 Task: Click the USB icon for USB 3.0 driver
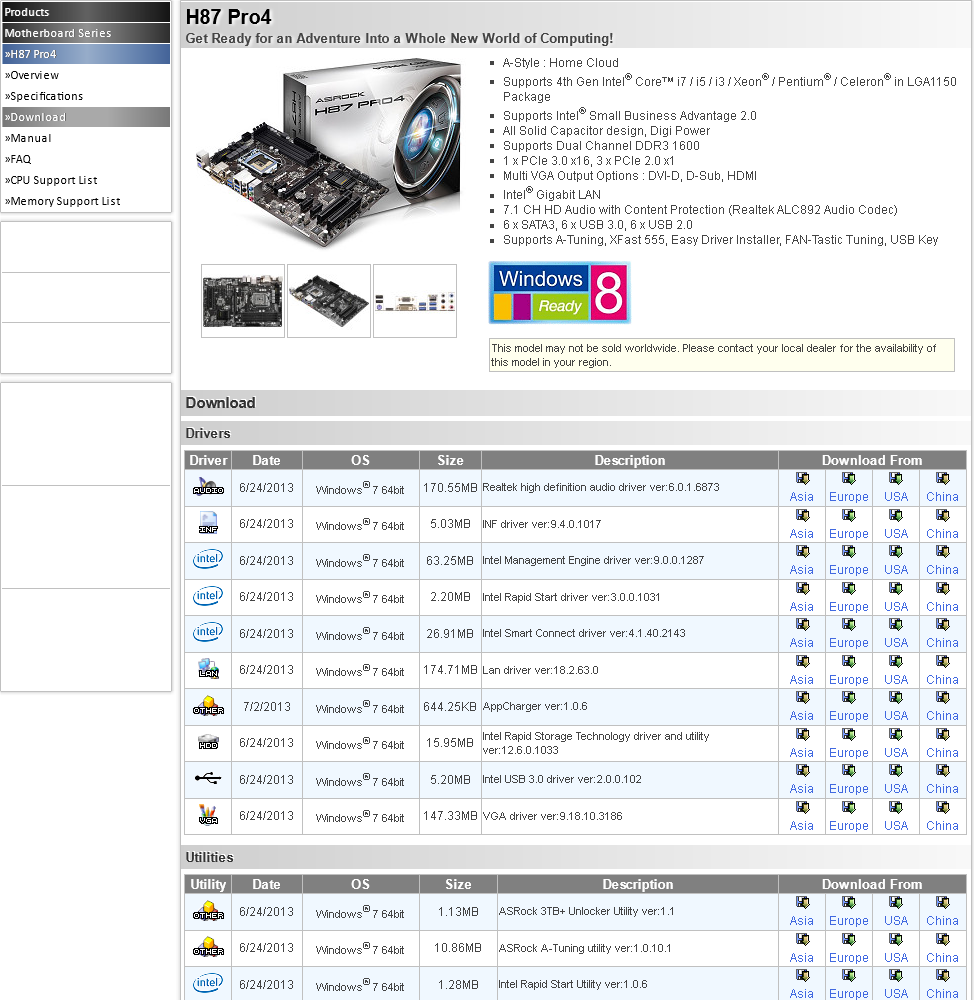[x=208, y=778]
